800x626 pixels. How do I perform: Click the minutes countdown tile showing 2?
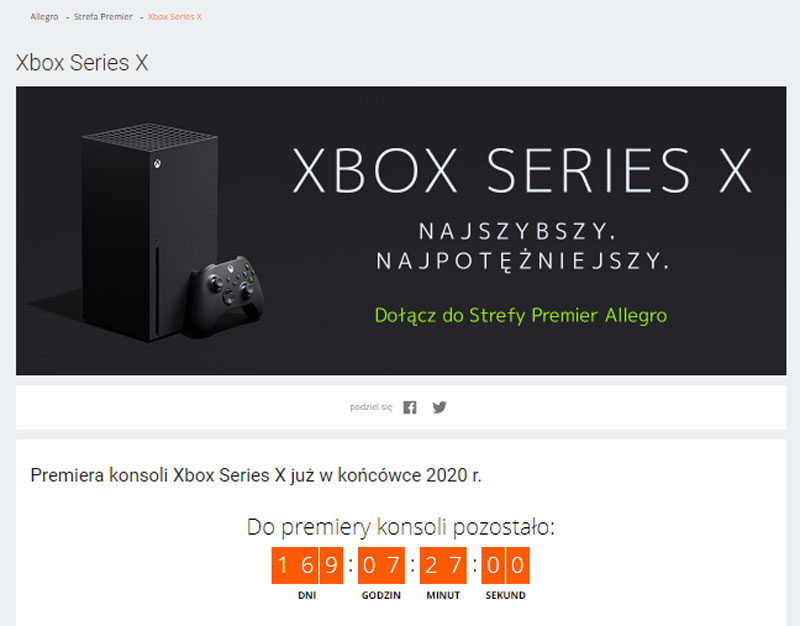click(432, 566)
